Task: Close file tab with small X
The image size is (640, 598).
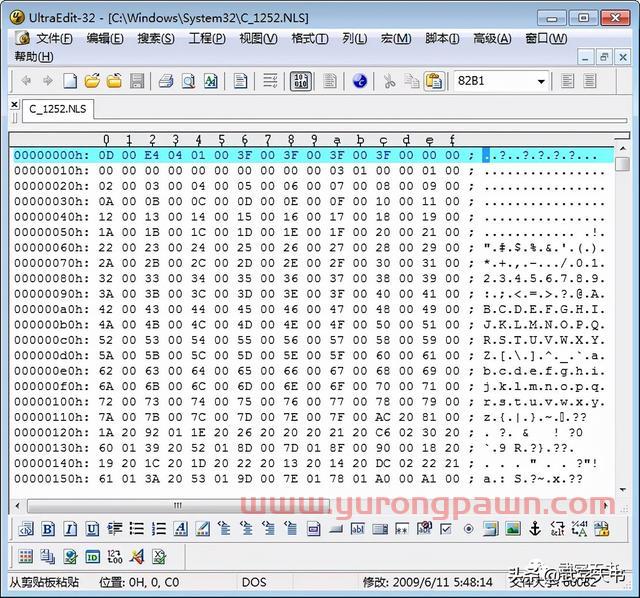Action: 14,104
